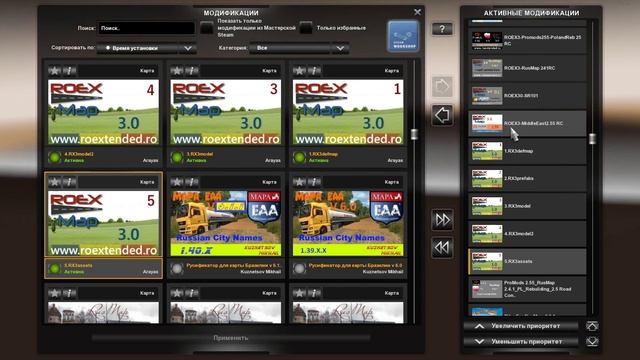Toggle green active indicator of 5.RX3assets card
The width and height of the screenshot is (640, 360).
(54, 268)
